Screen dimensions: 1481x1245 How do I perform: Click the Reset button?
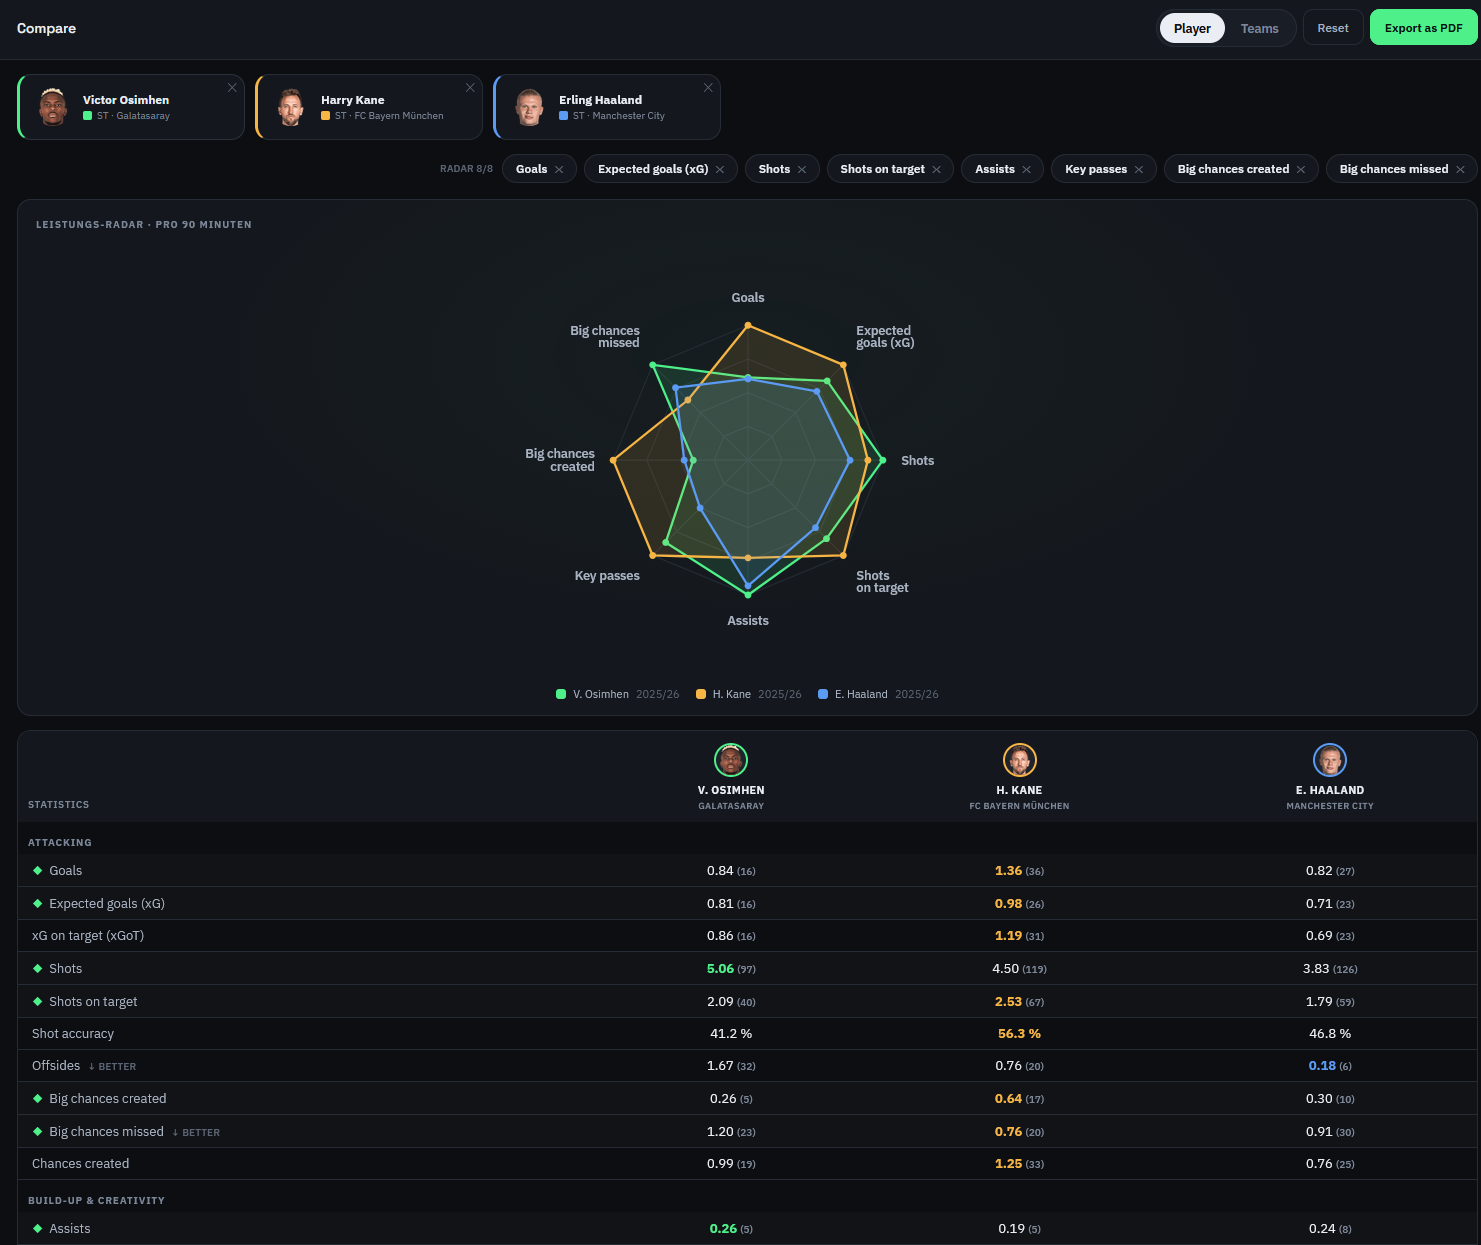pos(1333,28)
